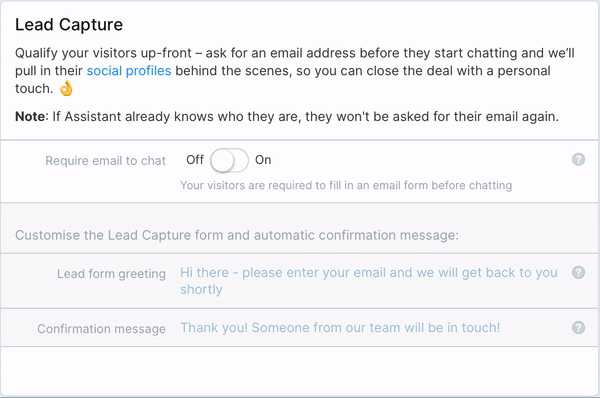
Task: Click "Customise the Lead Capture form" section header
Action: coord(237,235)
